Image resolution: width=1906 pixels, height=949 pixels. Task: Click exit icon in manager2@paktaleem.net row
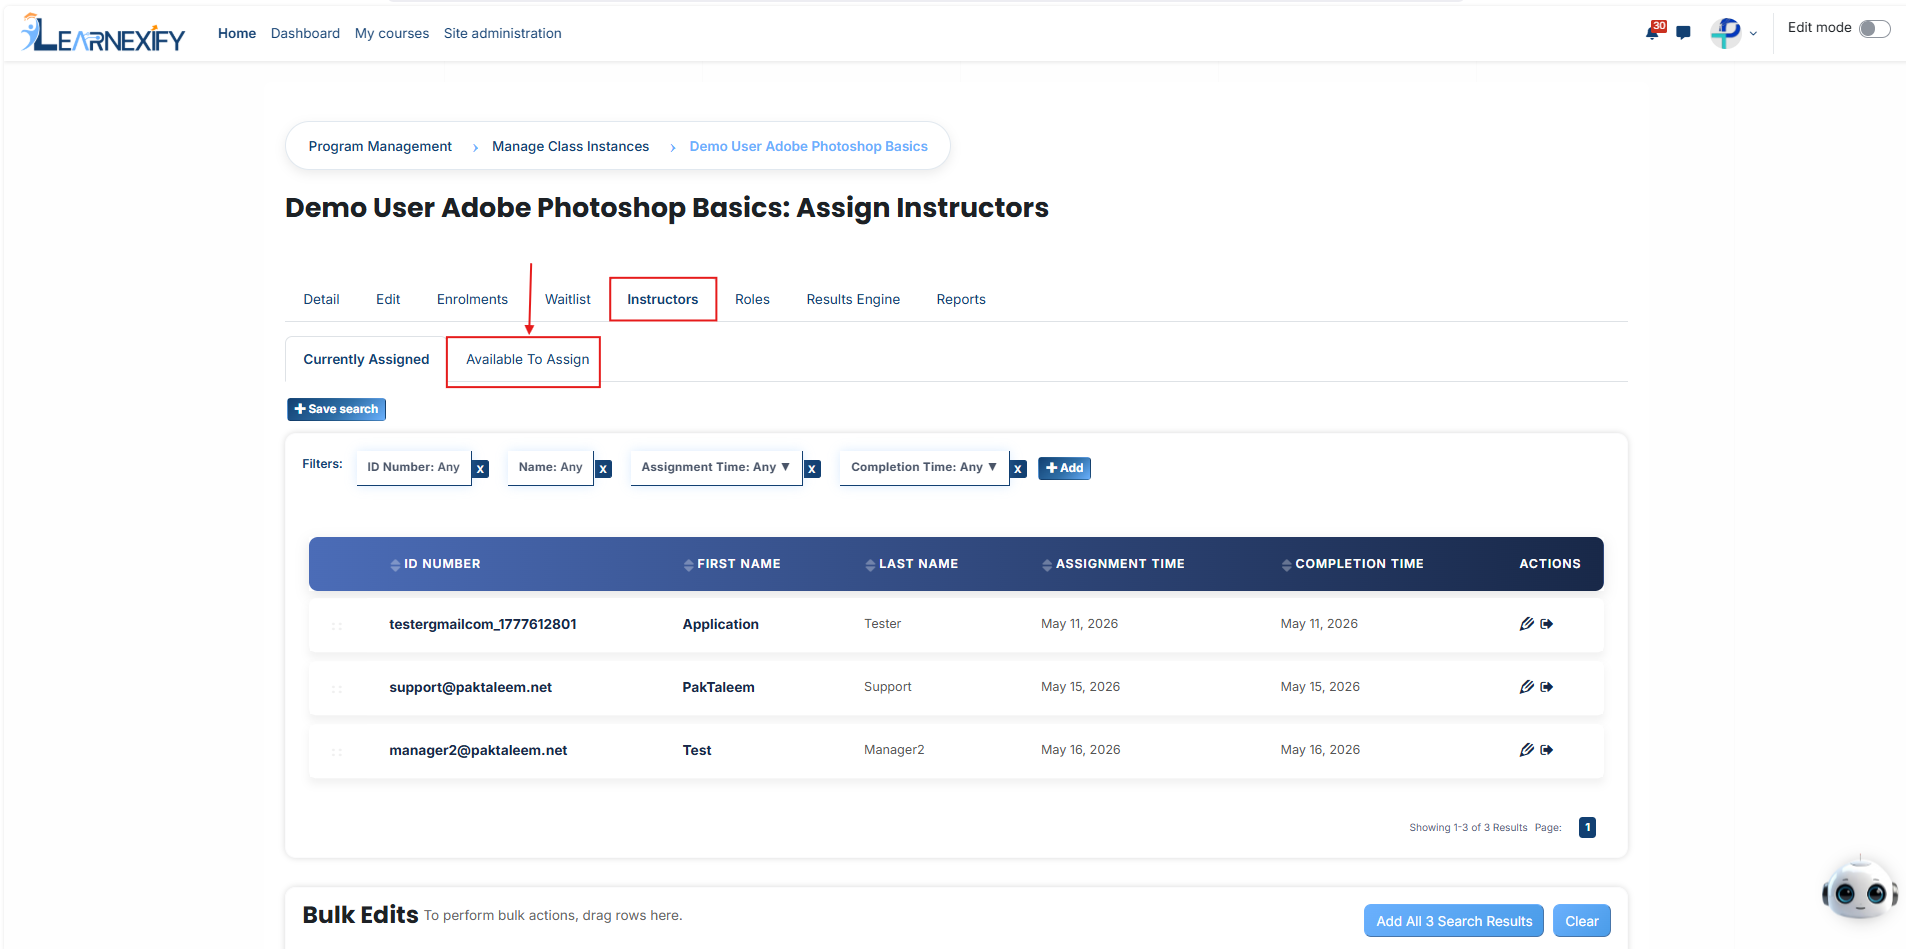tap(1547, 750)
